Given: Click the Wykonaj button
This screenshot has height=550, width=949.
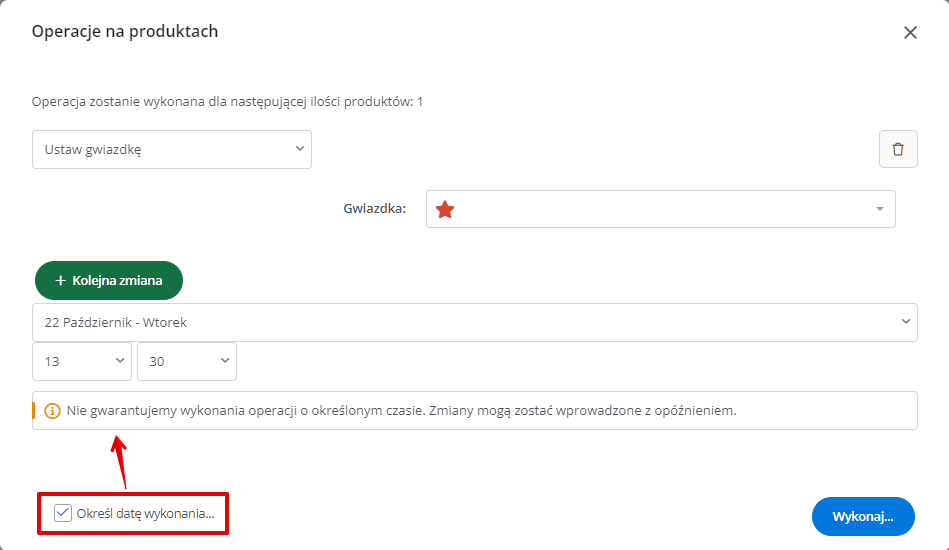Looking at the screenshot, I should pos(863,517).
